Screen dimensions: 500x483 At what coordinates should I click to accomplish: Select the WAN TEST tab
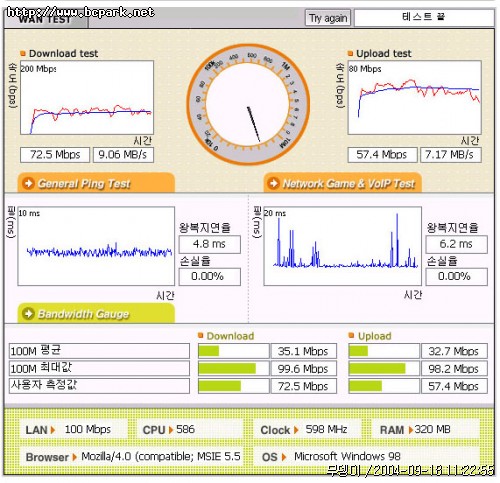pos(46,19)
